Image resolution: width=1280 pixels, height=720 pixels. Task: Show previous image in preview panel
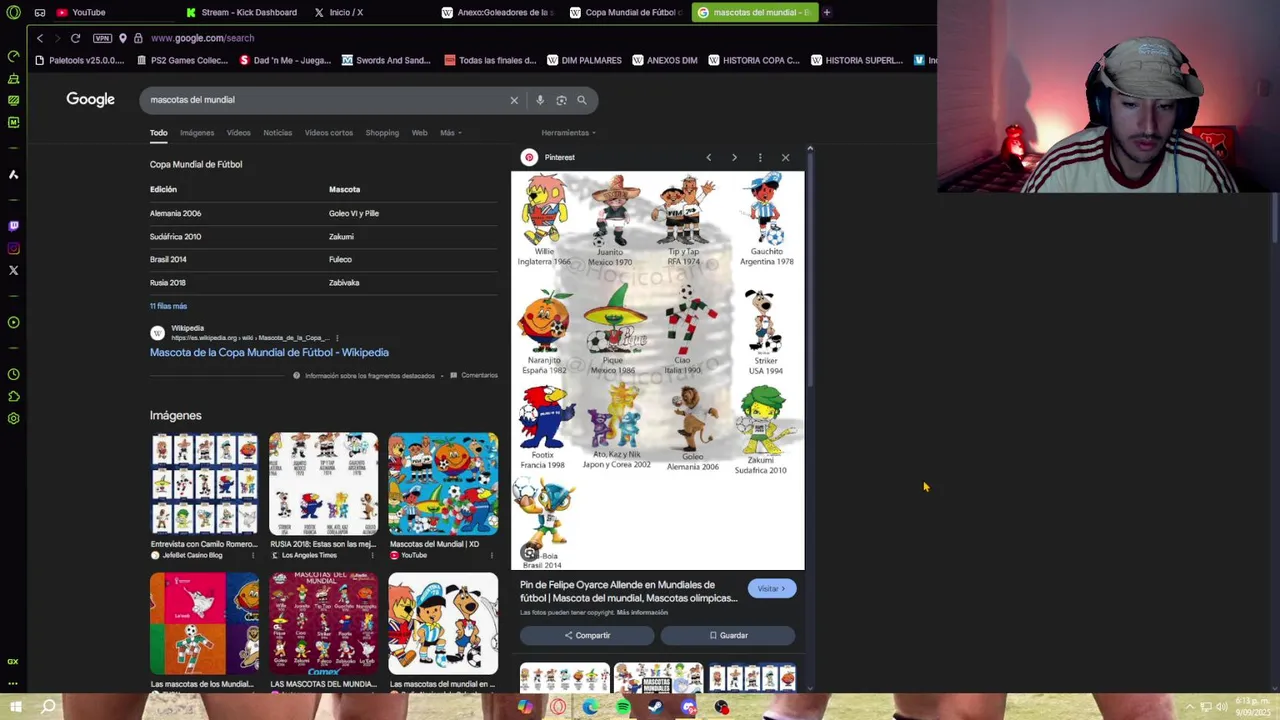coord(709,157)
